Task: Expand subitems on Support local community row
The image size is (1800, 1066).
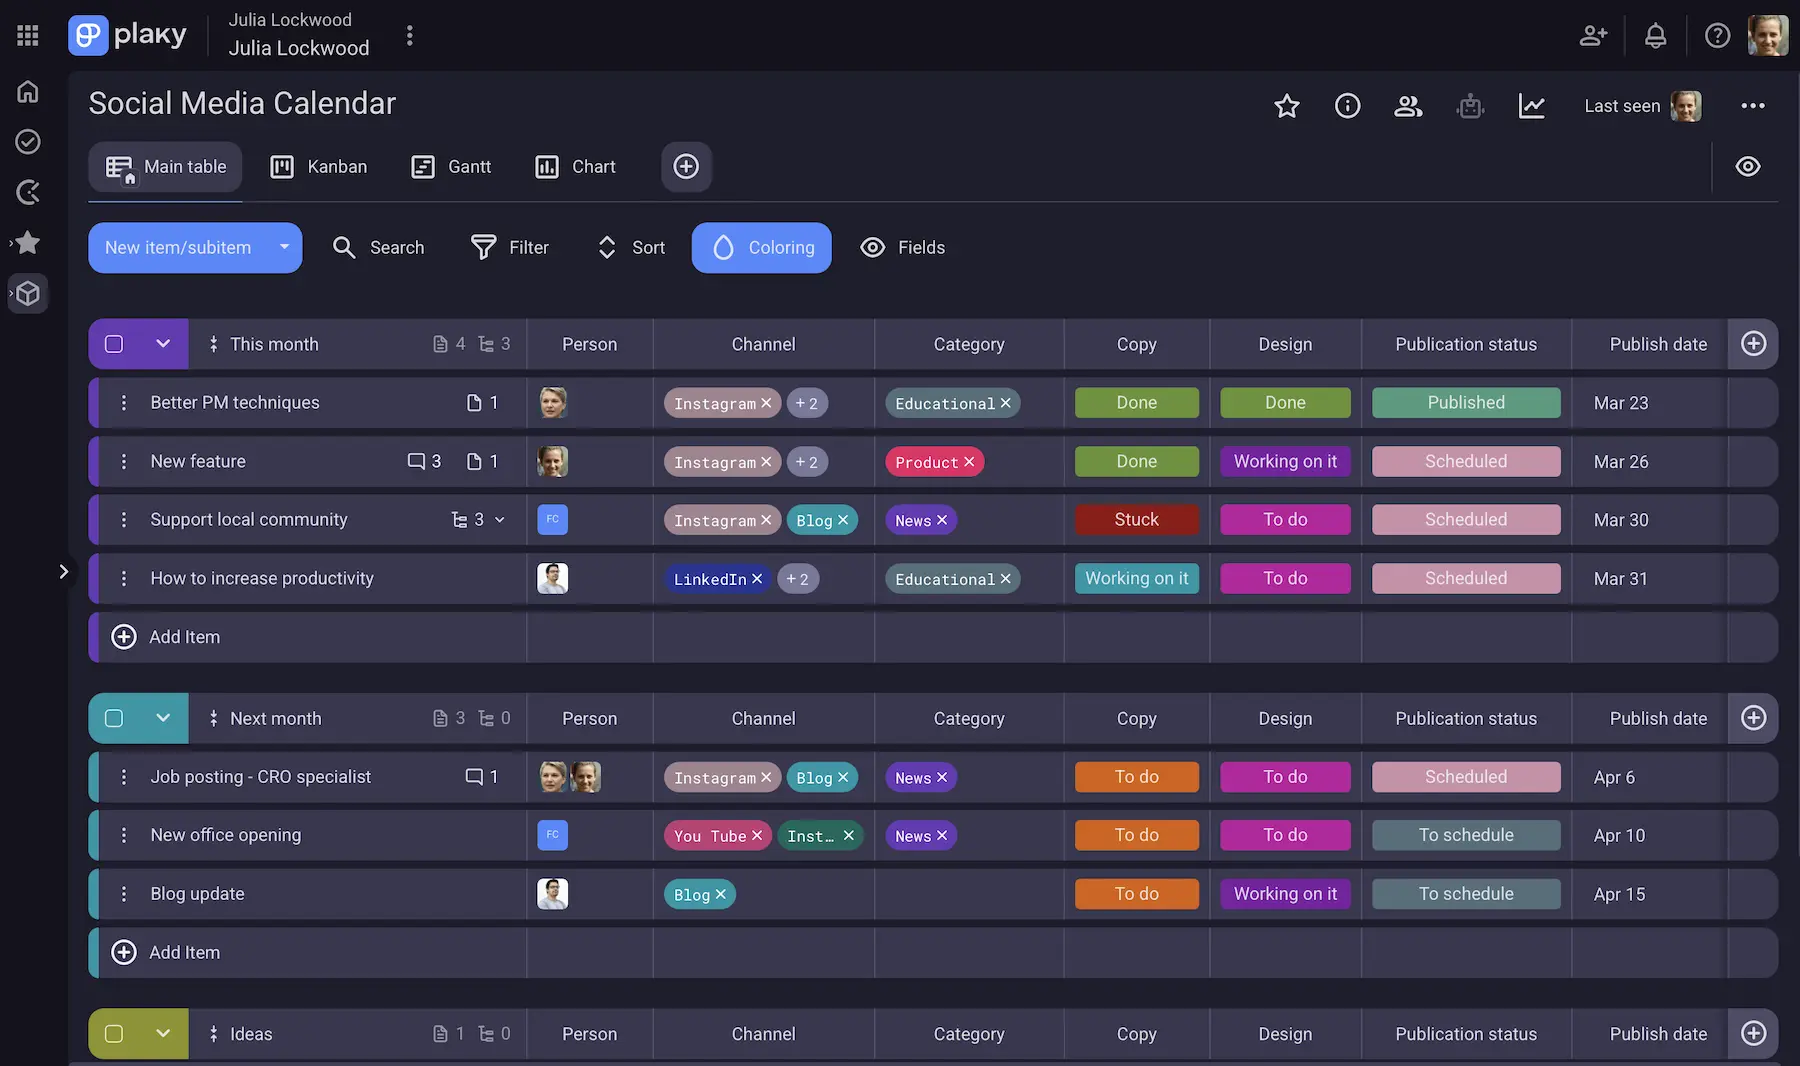Action: click(501, 519)
